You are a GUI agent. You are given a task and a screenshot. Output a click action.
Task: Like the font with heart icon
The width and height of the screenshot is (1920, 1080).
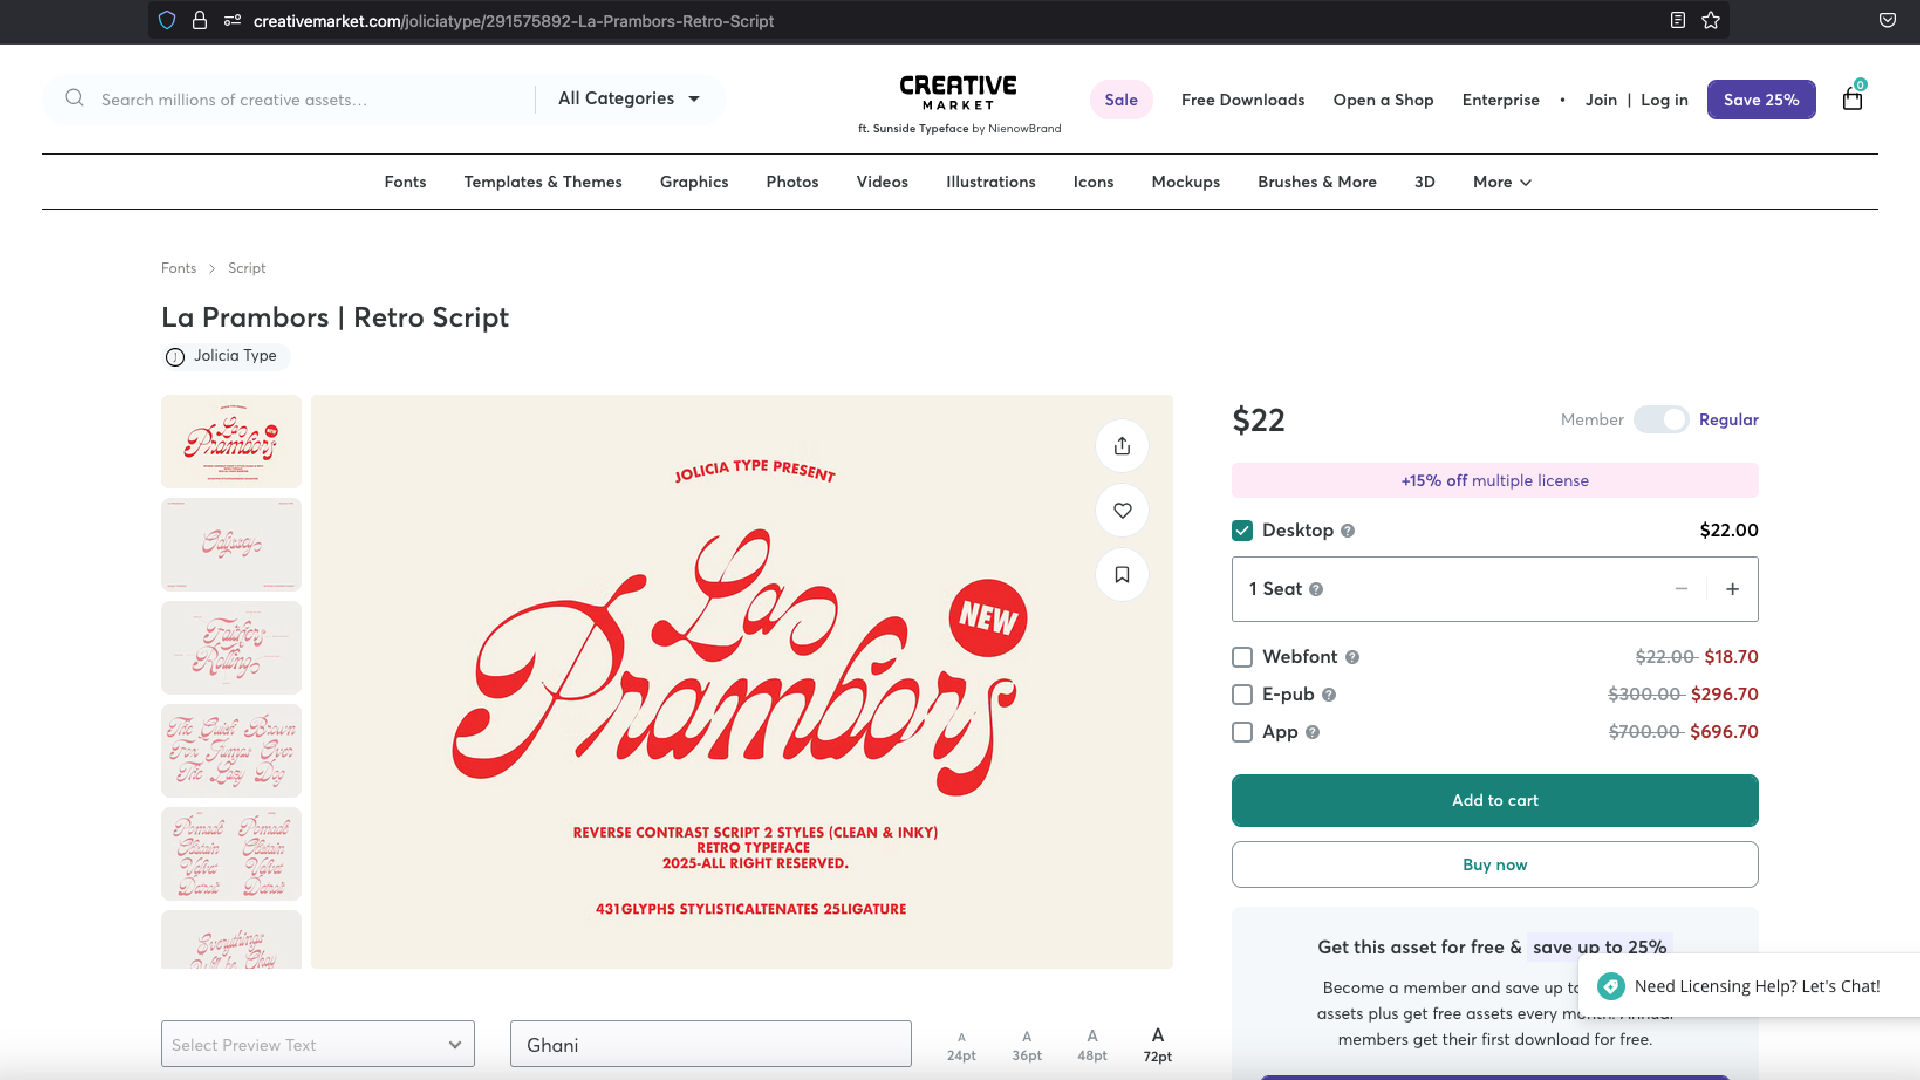[x=1122, y=510]
